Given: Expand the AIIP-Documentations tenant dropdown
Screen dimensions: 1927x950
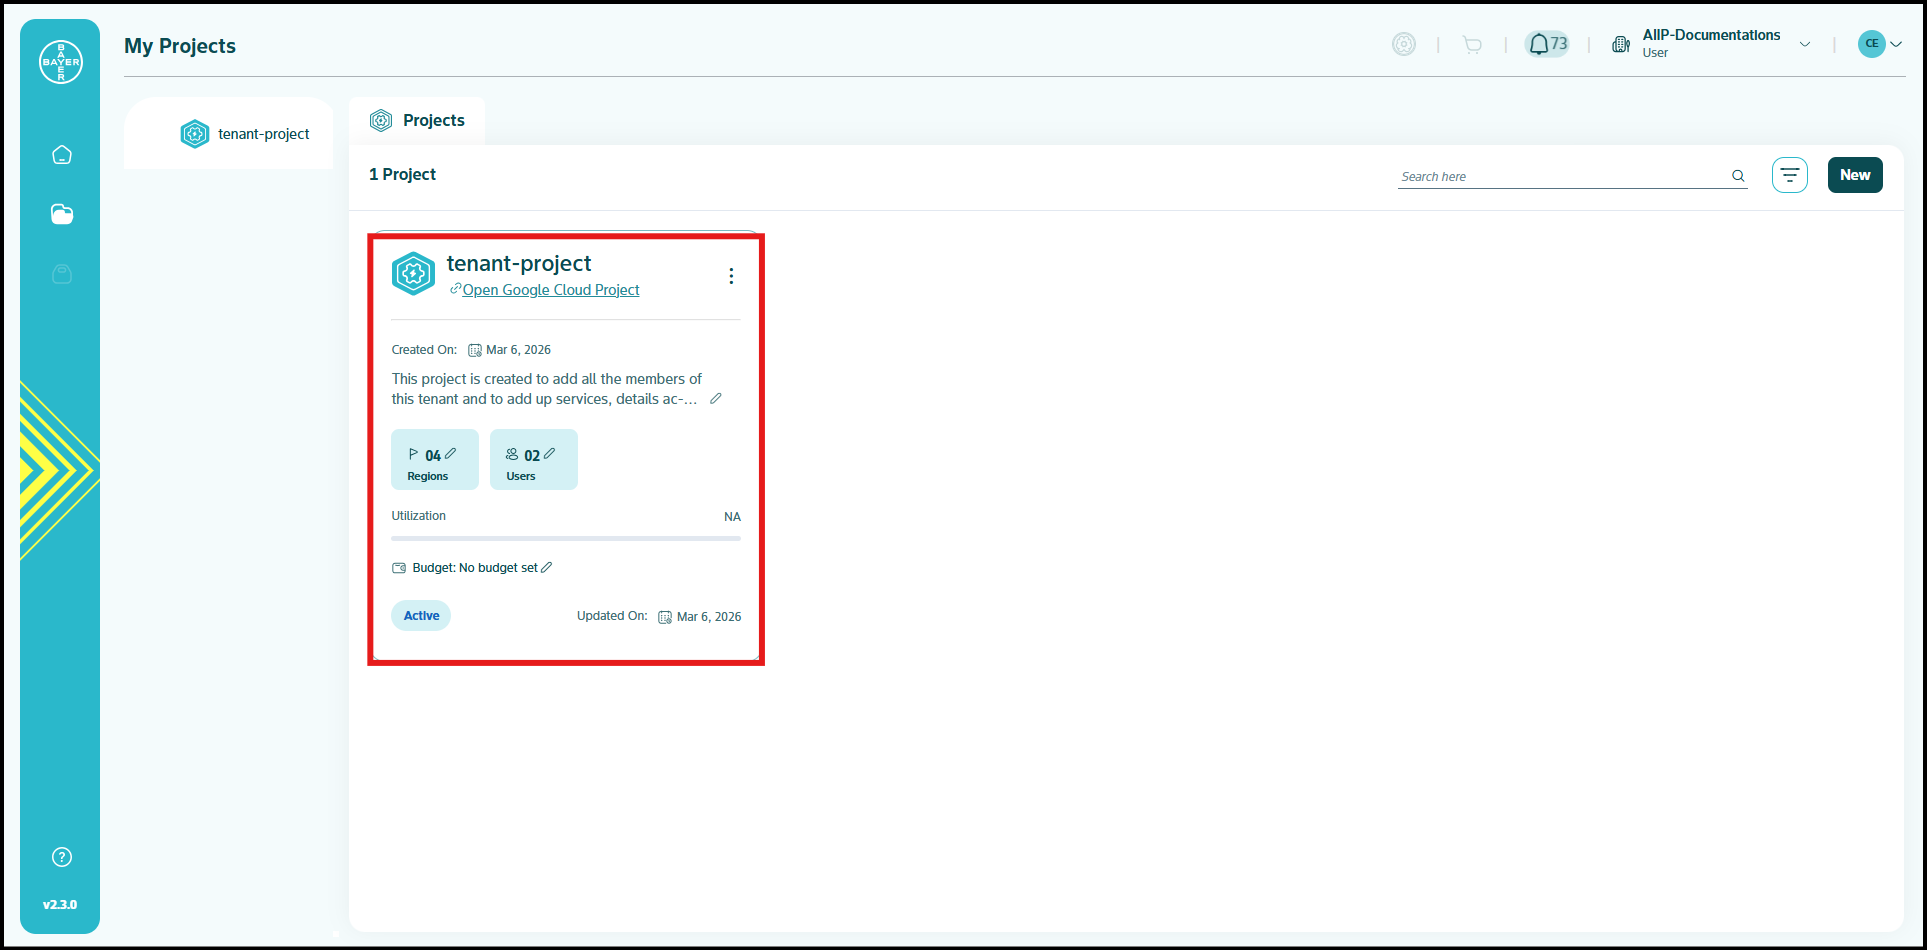Looking at the screenshot, I should 1805,44.
